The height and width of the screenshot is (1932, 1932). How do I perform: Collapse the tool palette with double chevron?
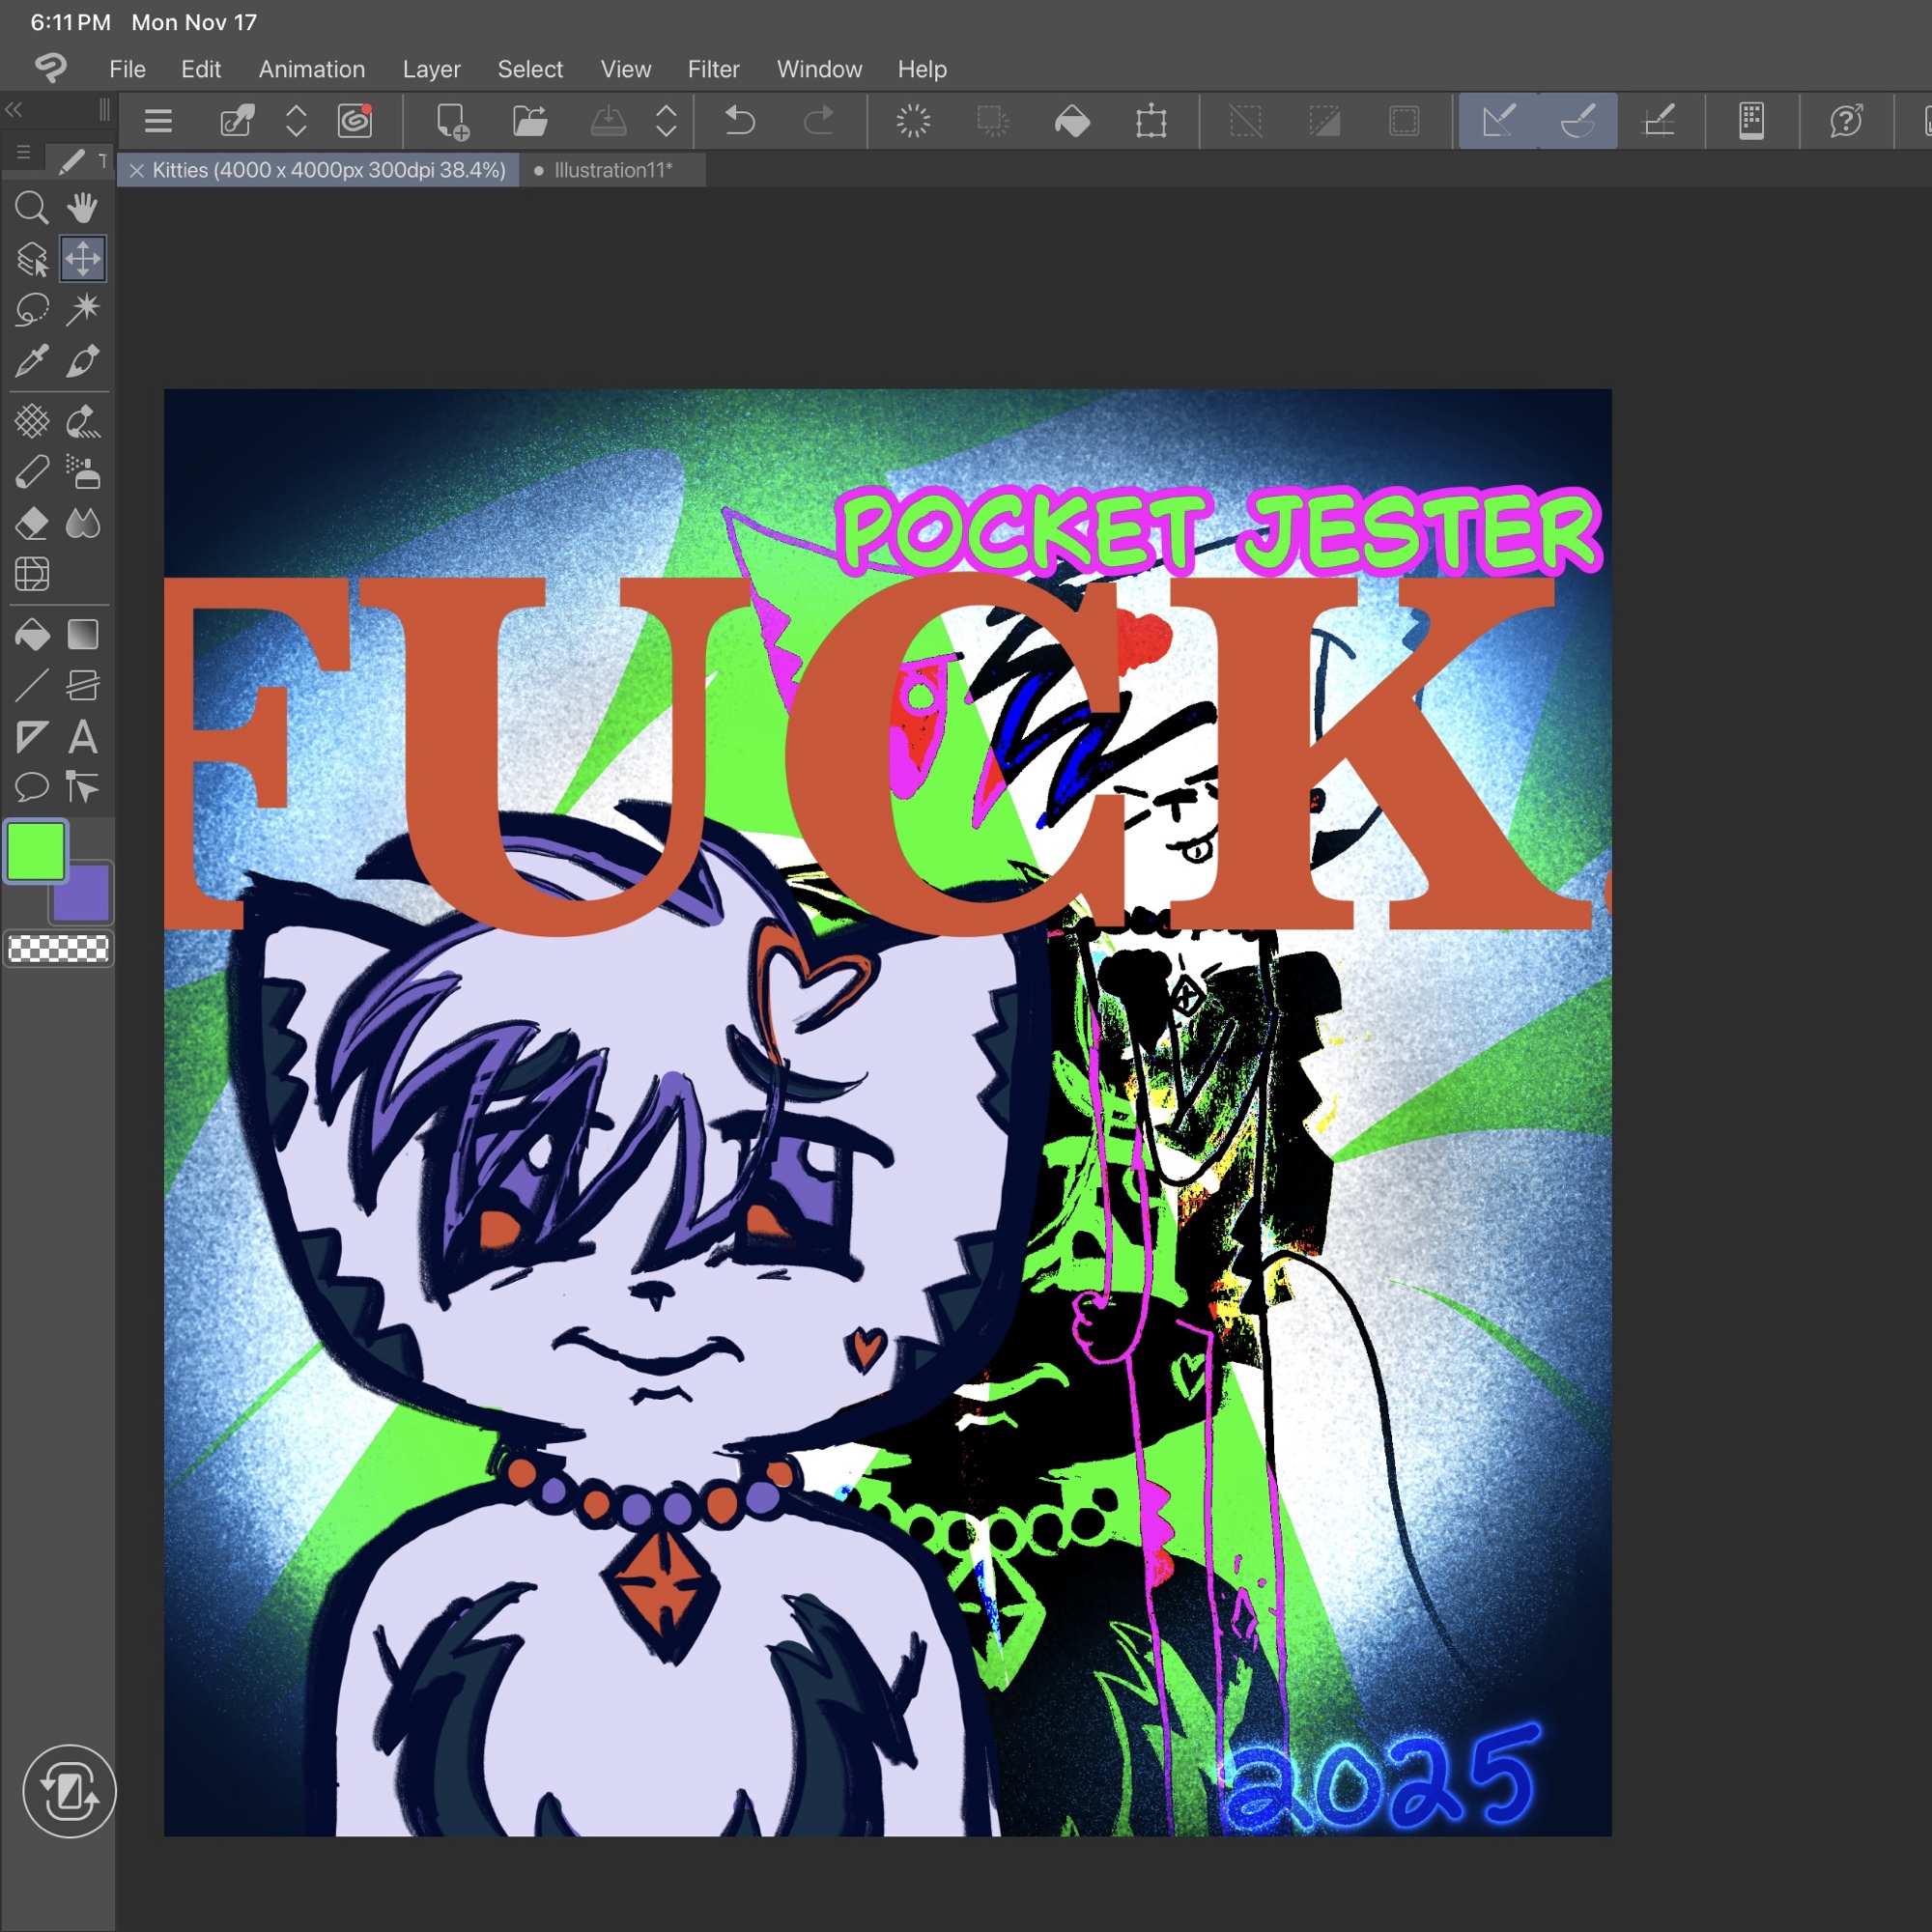(14, 109)
